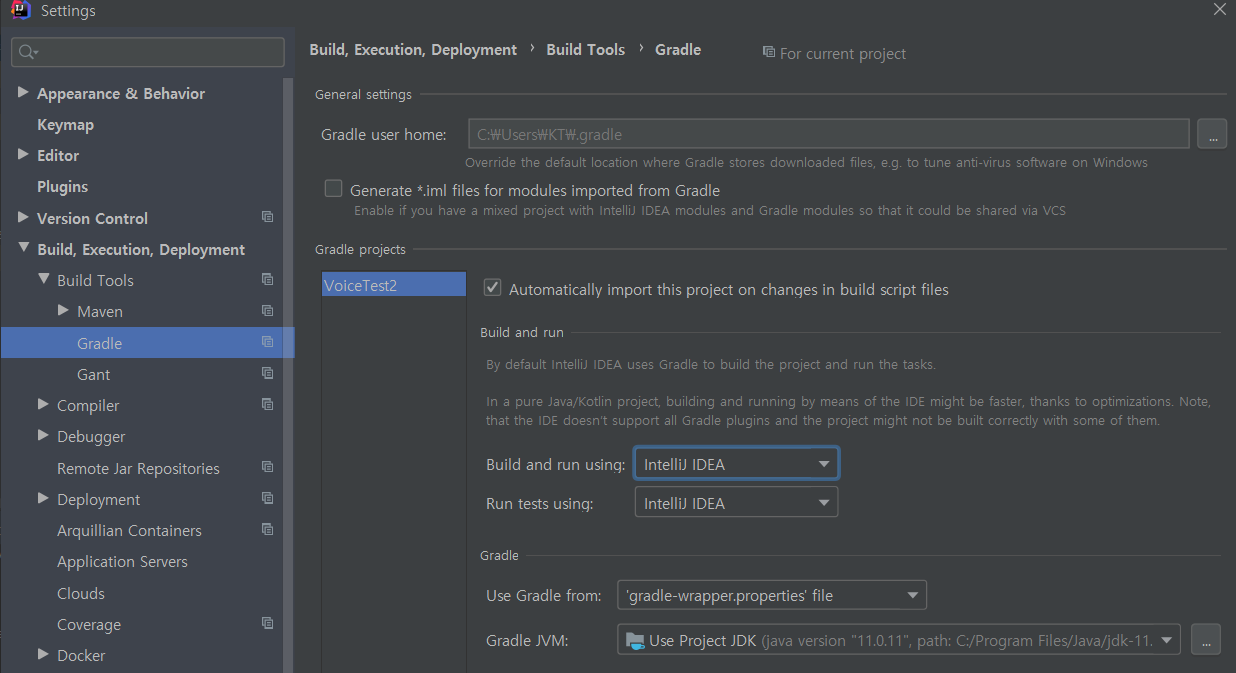Collapse Build, Execution, Deployment section
Image resolution: width=1236 pixels, height=673 pixels.
point(23,248)
